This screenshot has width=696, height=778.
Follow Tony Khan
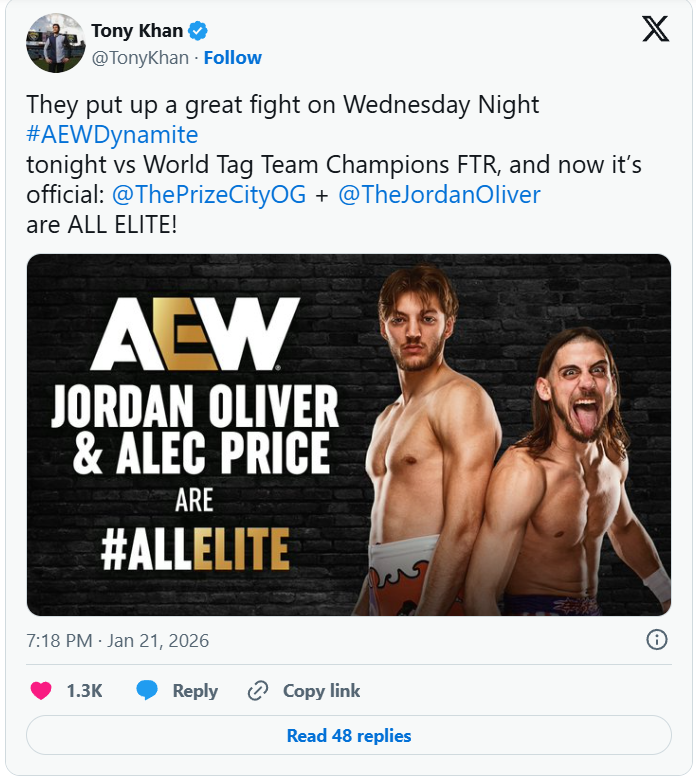[x=232, y=58]
